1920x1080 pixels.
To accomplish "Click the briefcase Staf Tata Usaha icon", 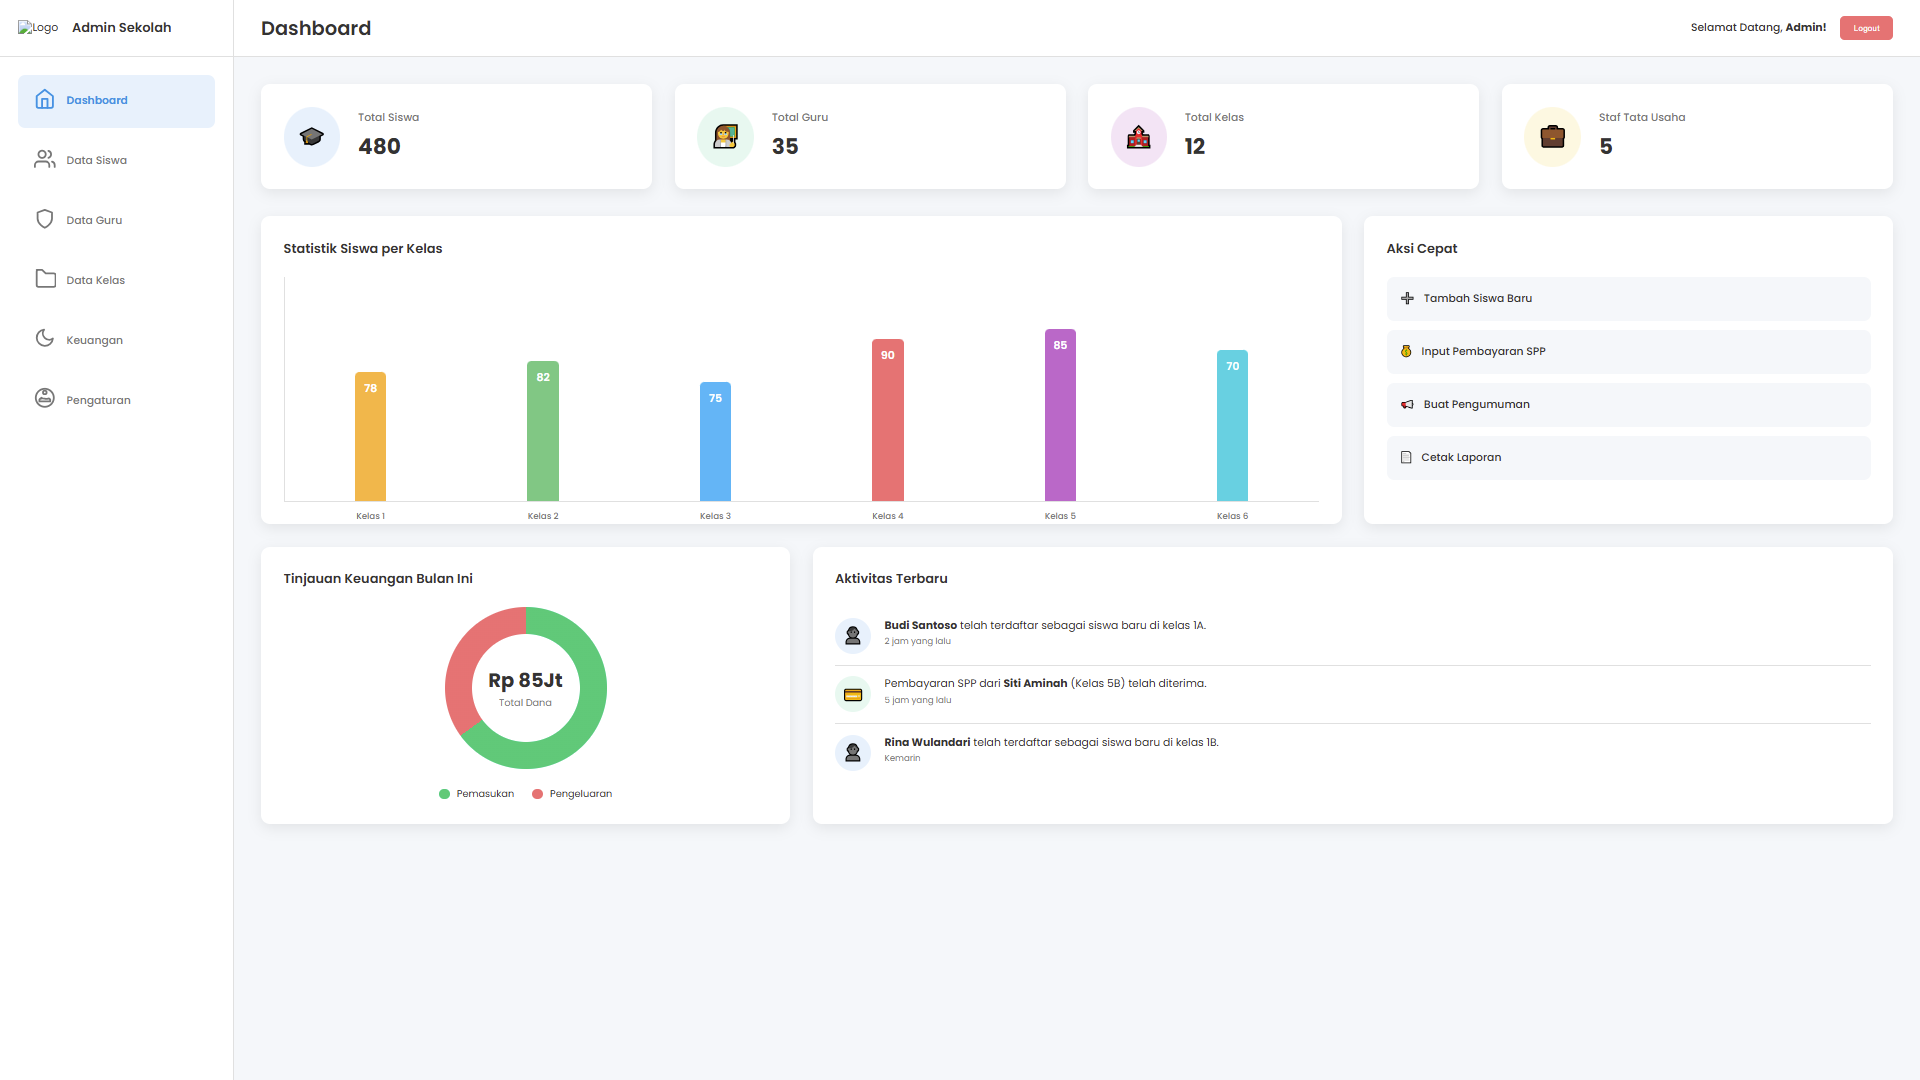I will click(1552, 137).
